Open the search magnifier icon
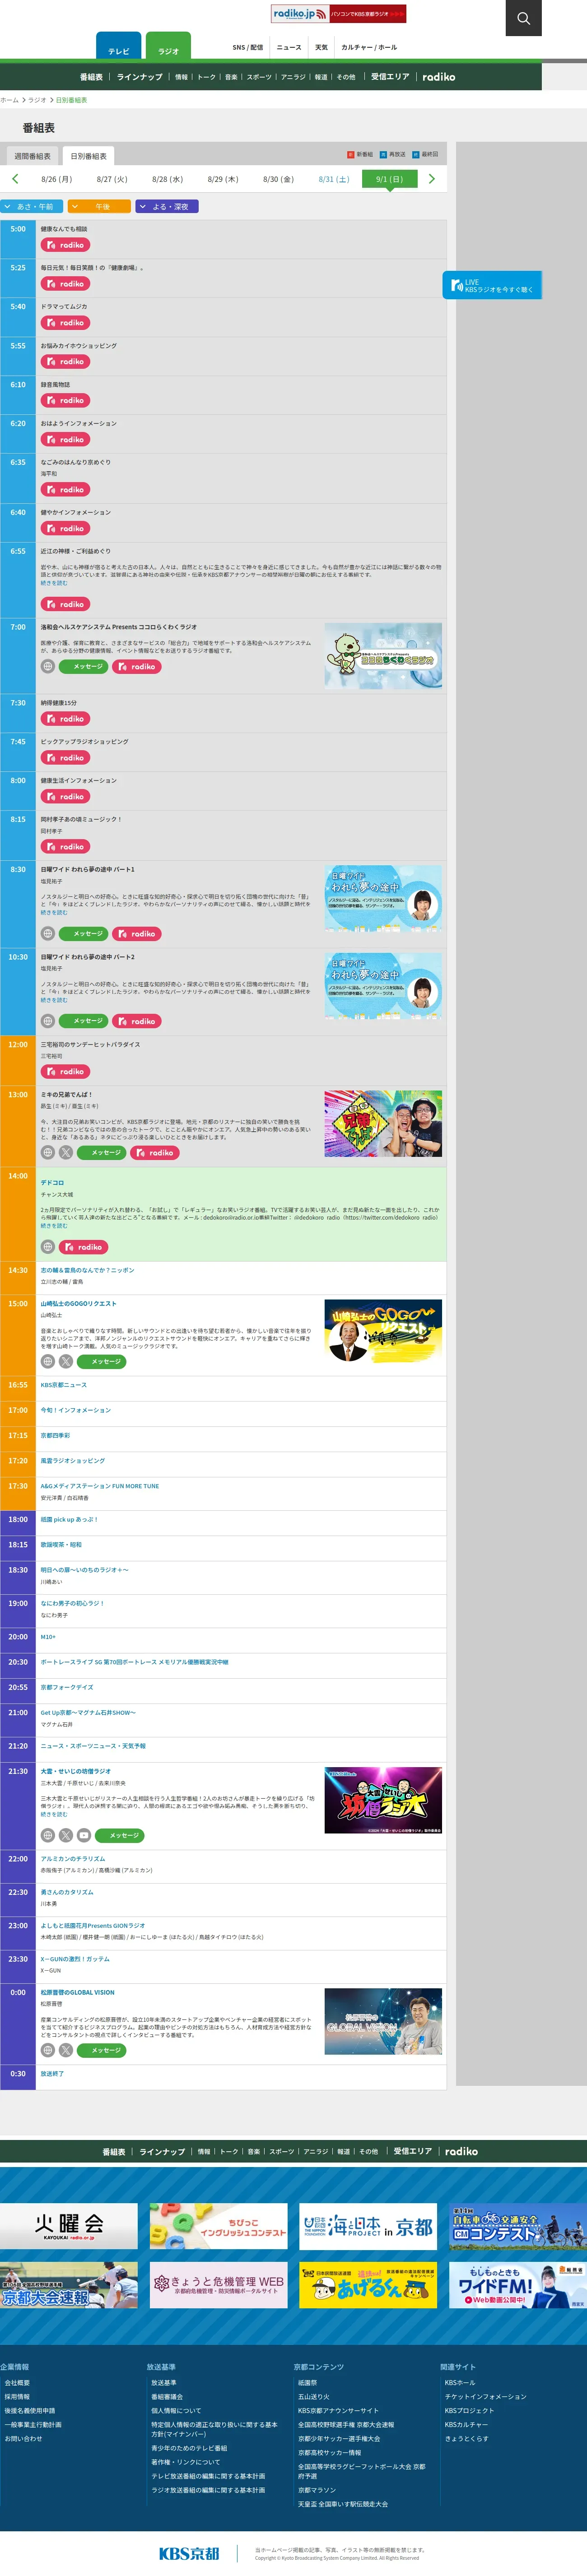 pyautogui.click(x=523, y=18)
